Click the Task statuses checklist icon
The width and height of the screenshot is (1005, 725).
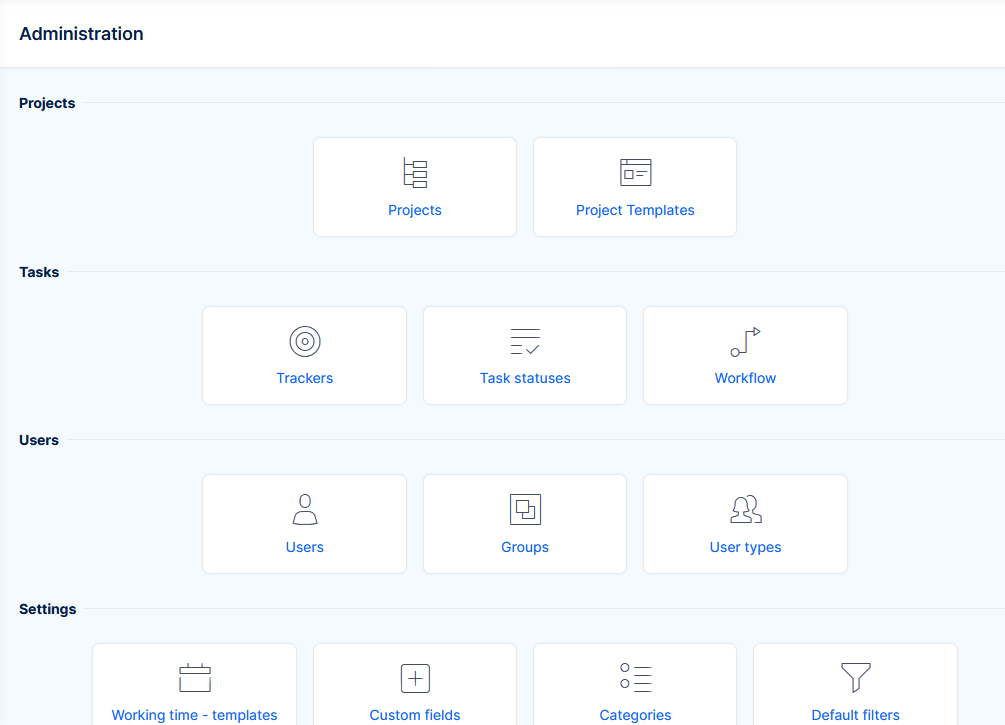click(525, 342)
